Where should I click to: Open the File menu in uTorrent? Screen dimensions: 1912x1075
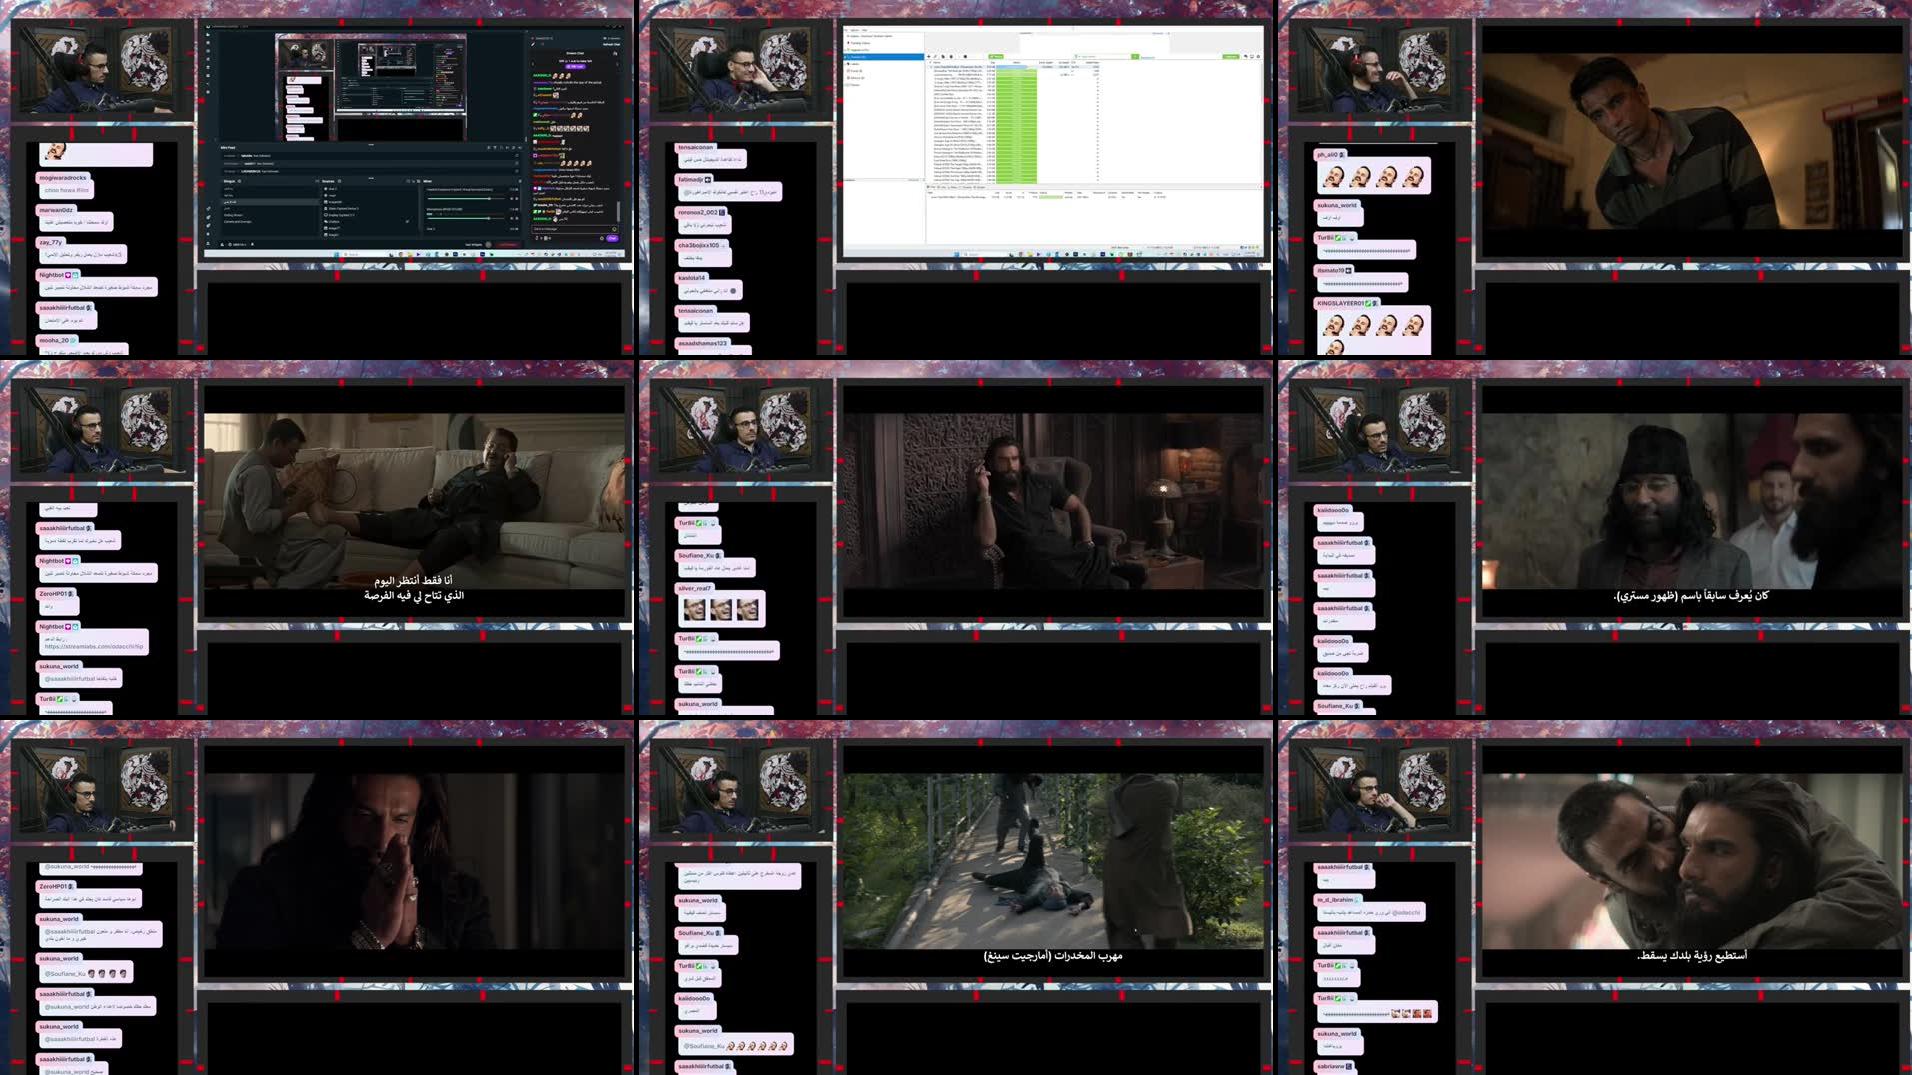pyautogui.click(x=846, y=30)
